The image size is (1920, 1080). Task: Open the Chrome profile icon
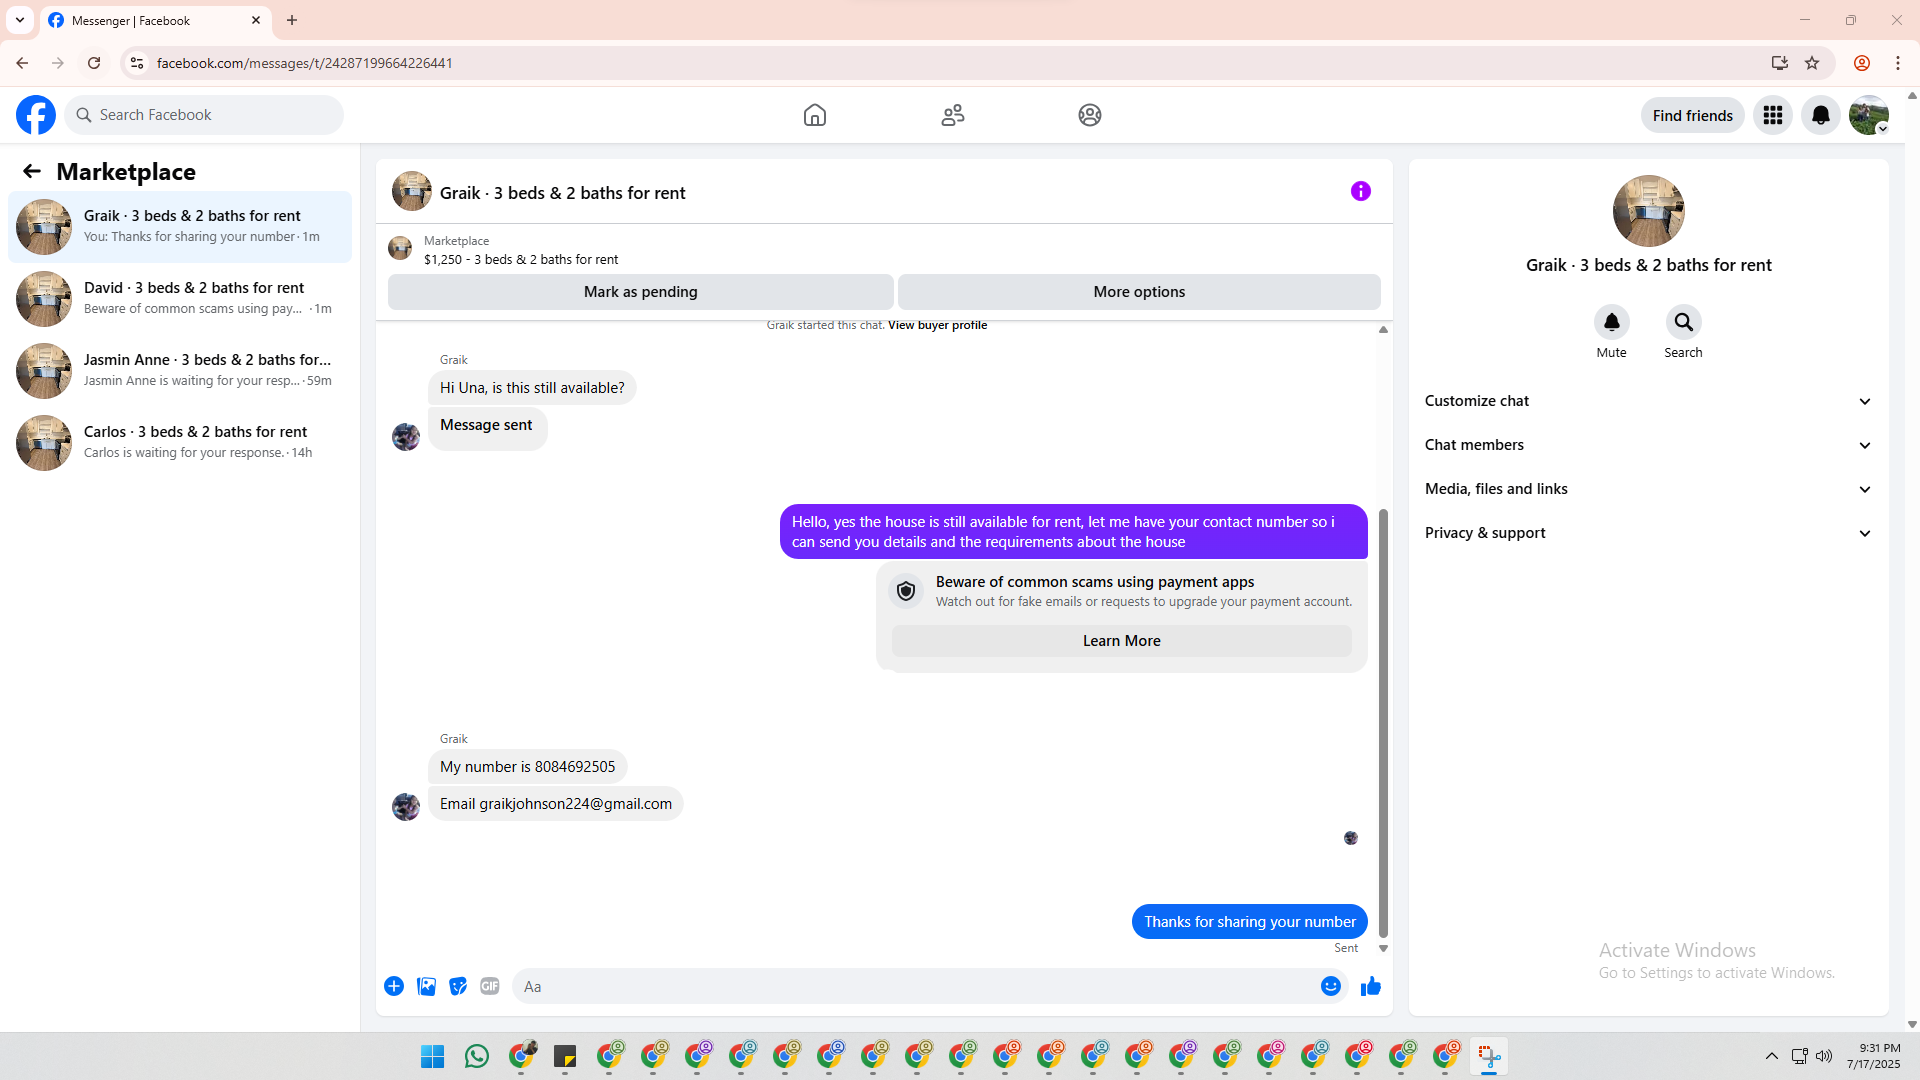(x=1862, y=63)
